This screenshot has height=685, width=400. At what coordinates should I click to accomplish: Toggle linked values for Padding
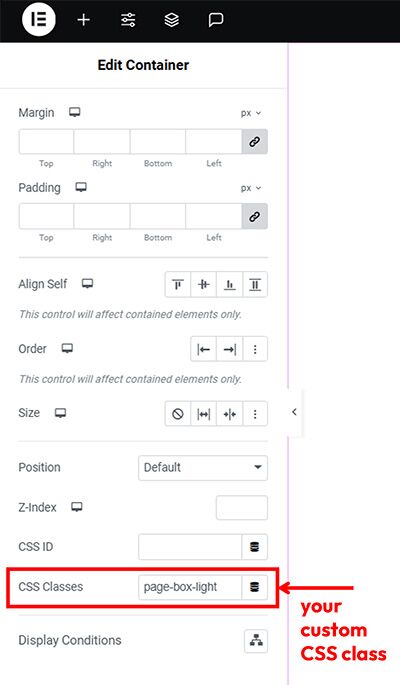click(x=255, y=216)
